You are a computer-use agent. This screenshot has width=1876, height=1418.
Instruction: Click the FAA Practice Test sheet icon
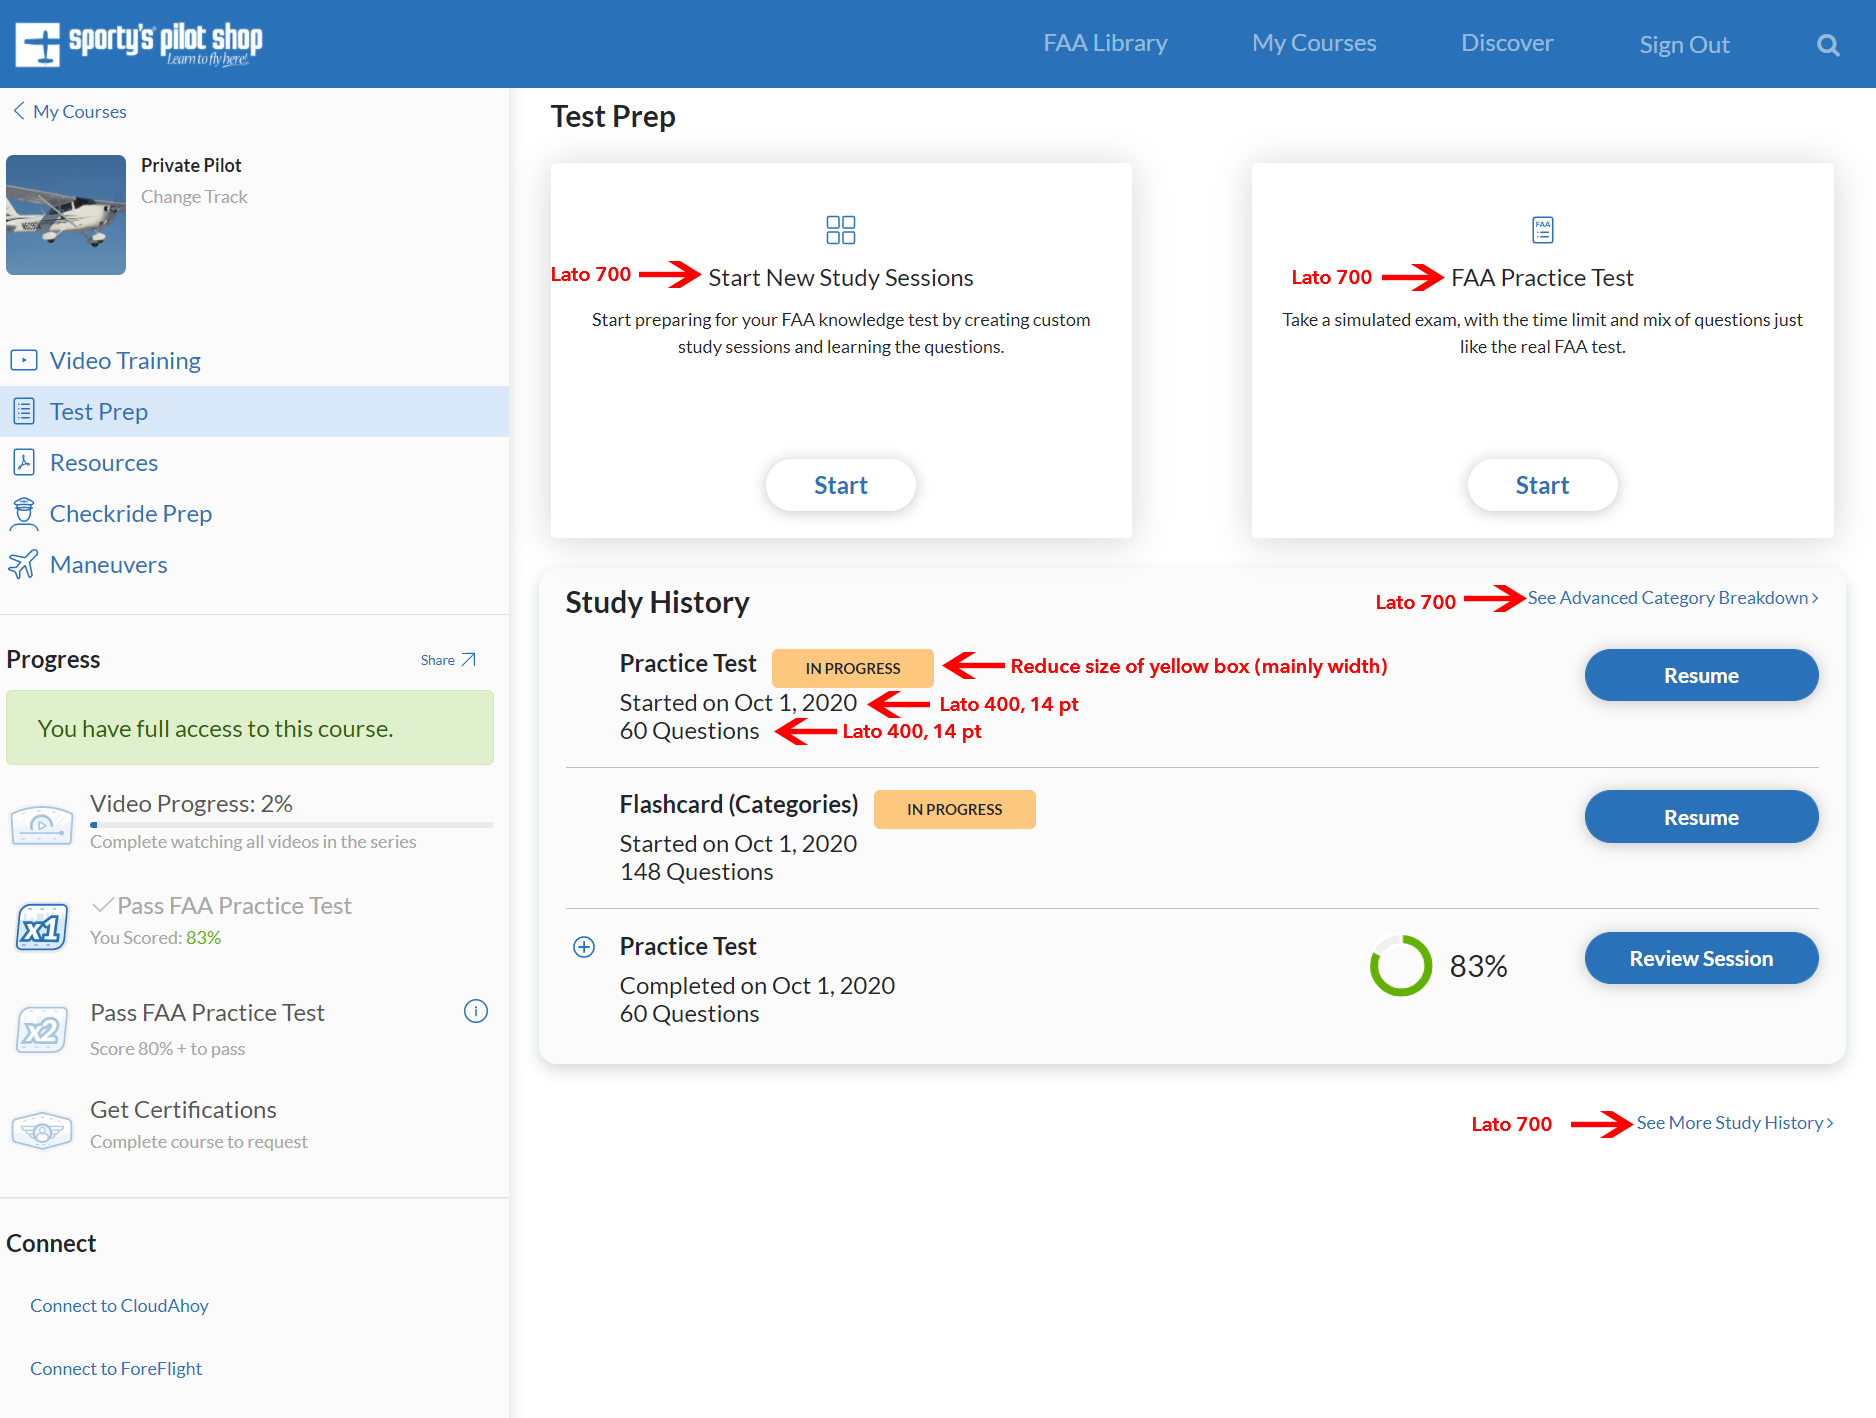tap(1543, 230)
